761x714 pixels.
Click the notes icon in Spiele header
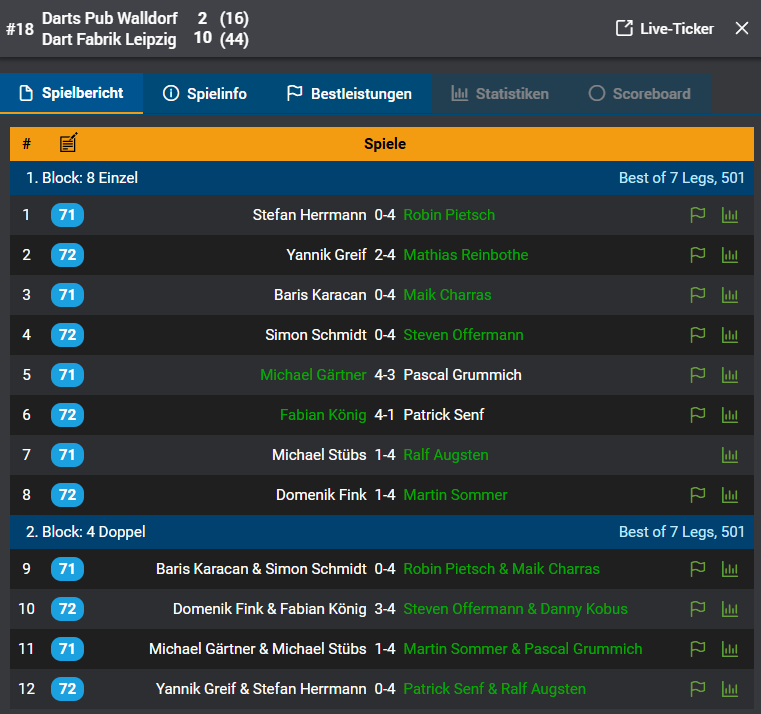coord(68,143)
